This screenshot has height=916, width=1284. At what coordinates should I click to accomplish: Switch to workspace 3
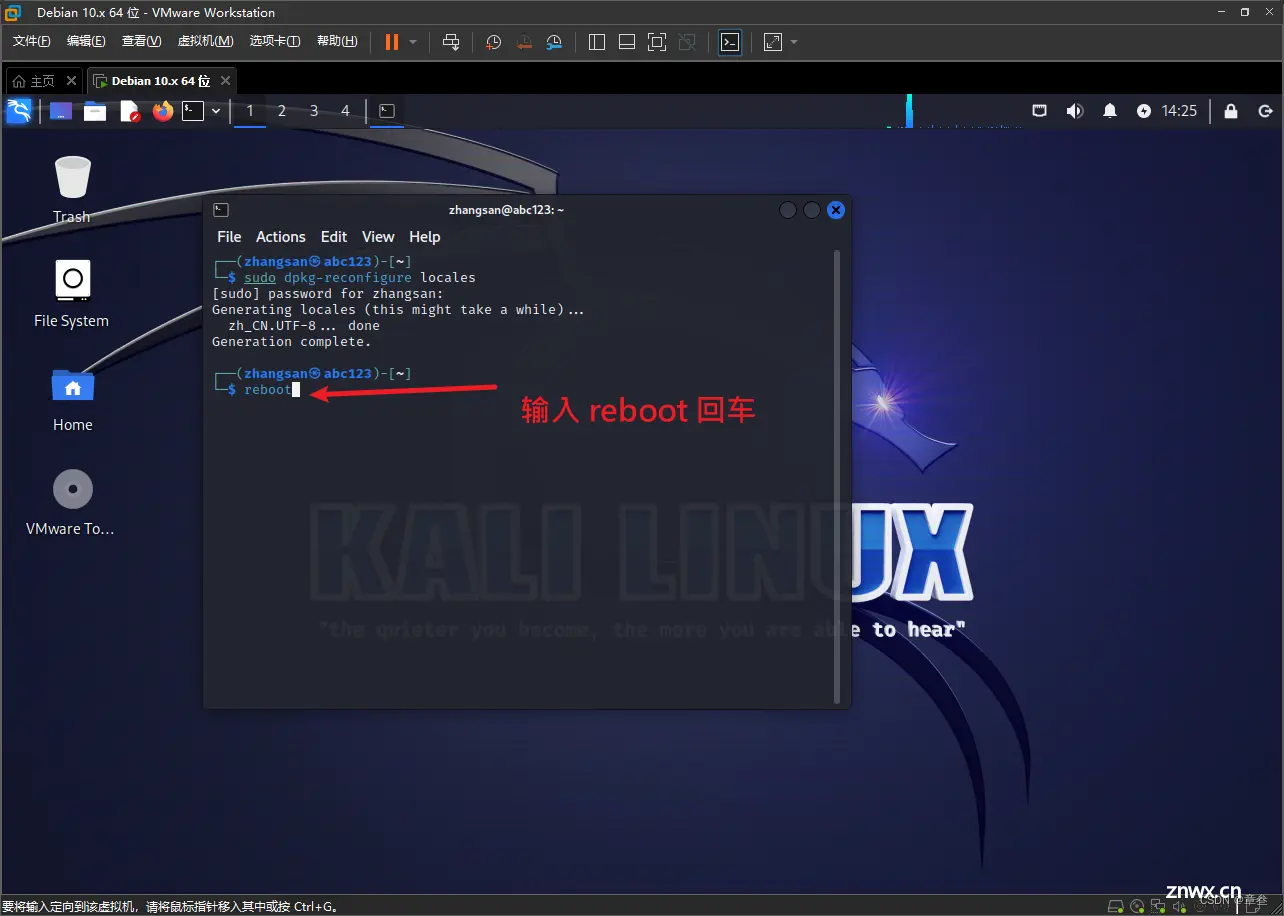tap(314, 111)
